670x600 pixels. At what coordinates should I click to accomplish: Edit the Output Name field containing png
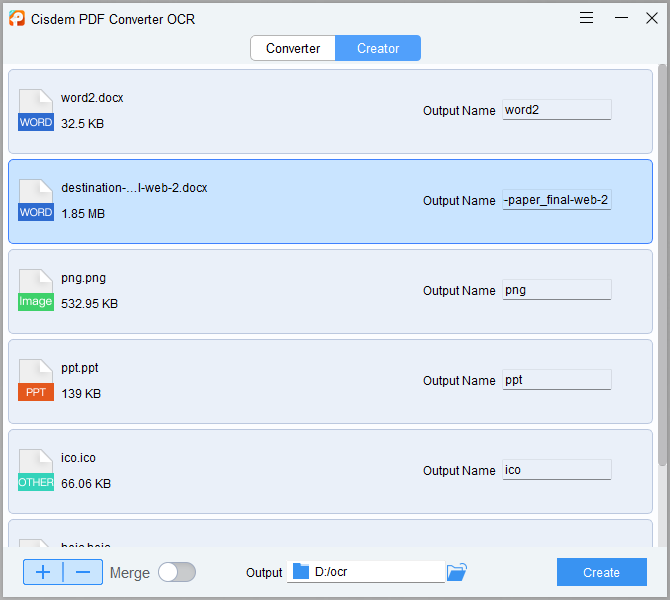click(x=557, y=290)
